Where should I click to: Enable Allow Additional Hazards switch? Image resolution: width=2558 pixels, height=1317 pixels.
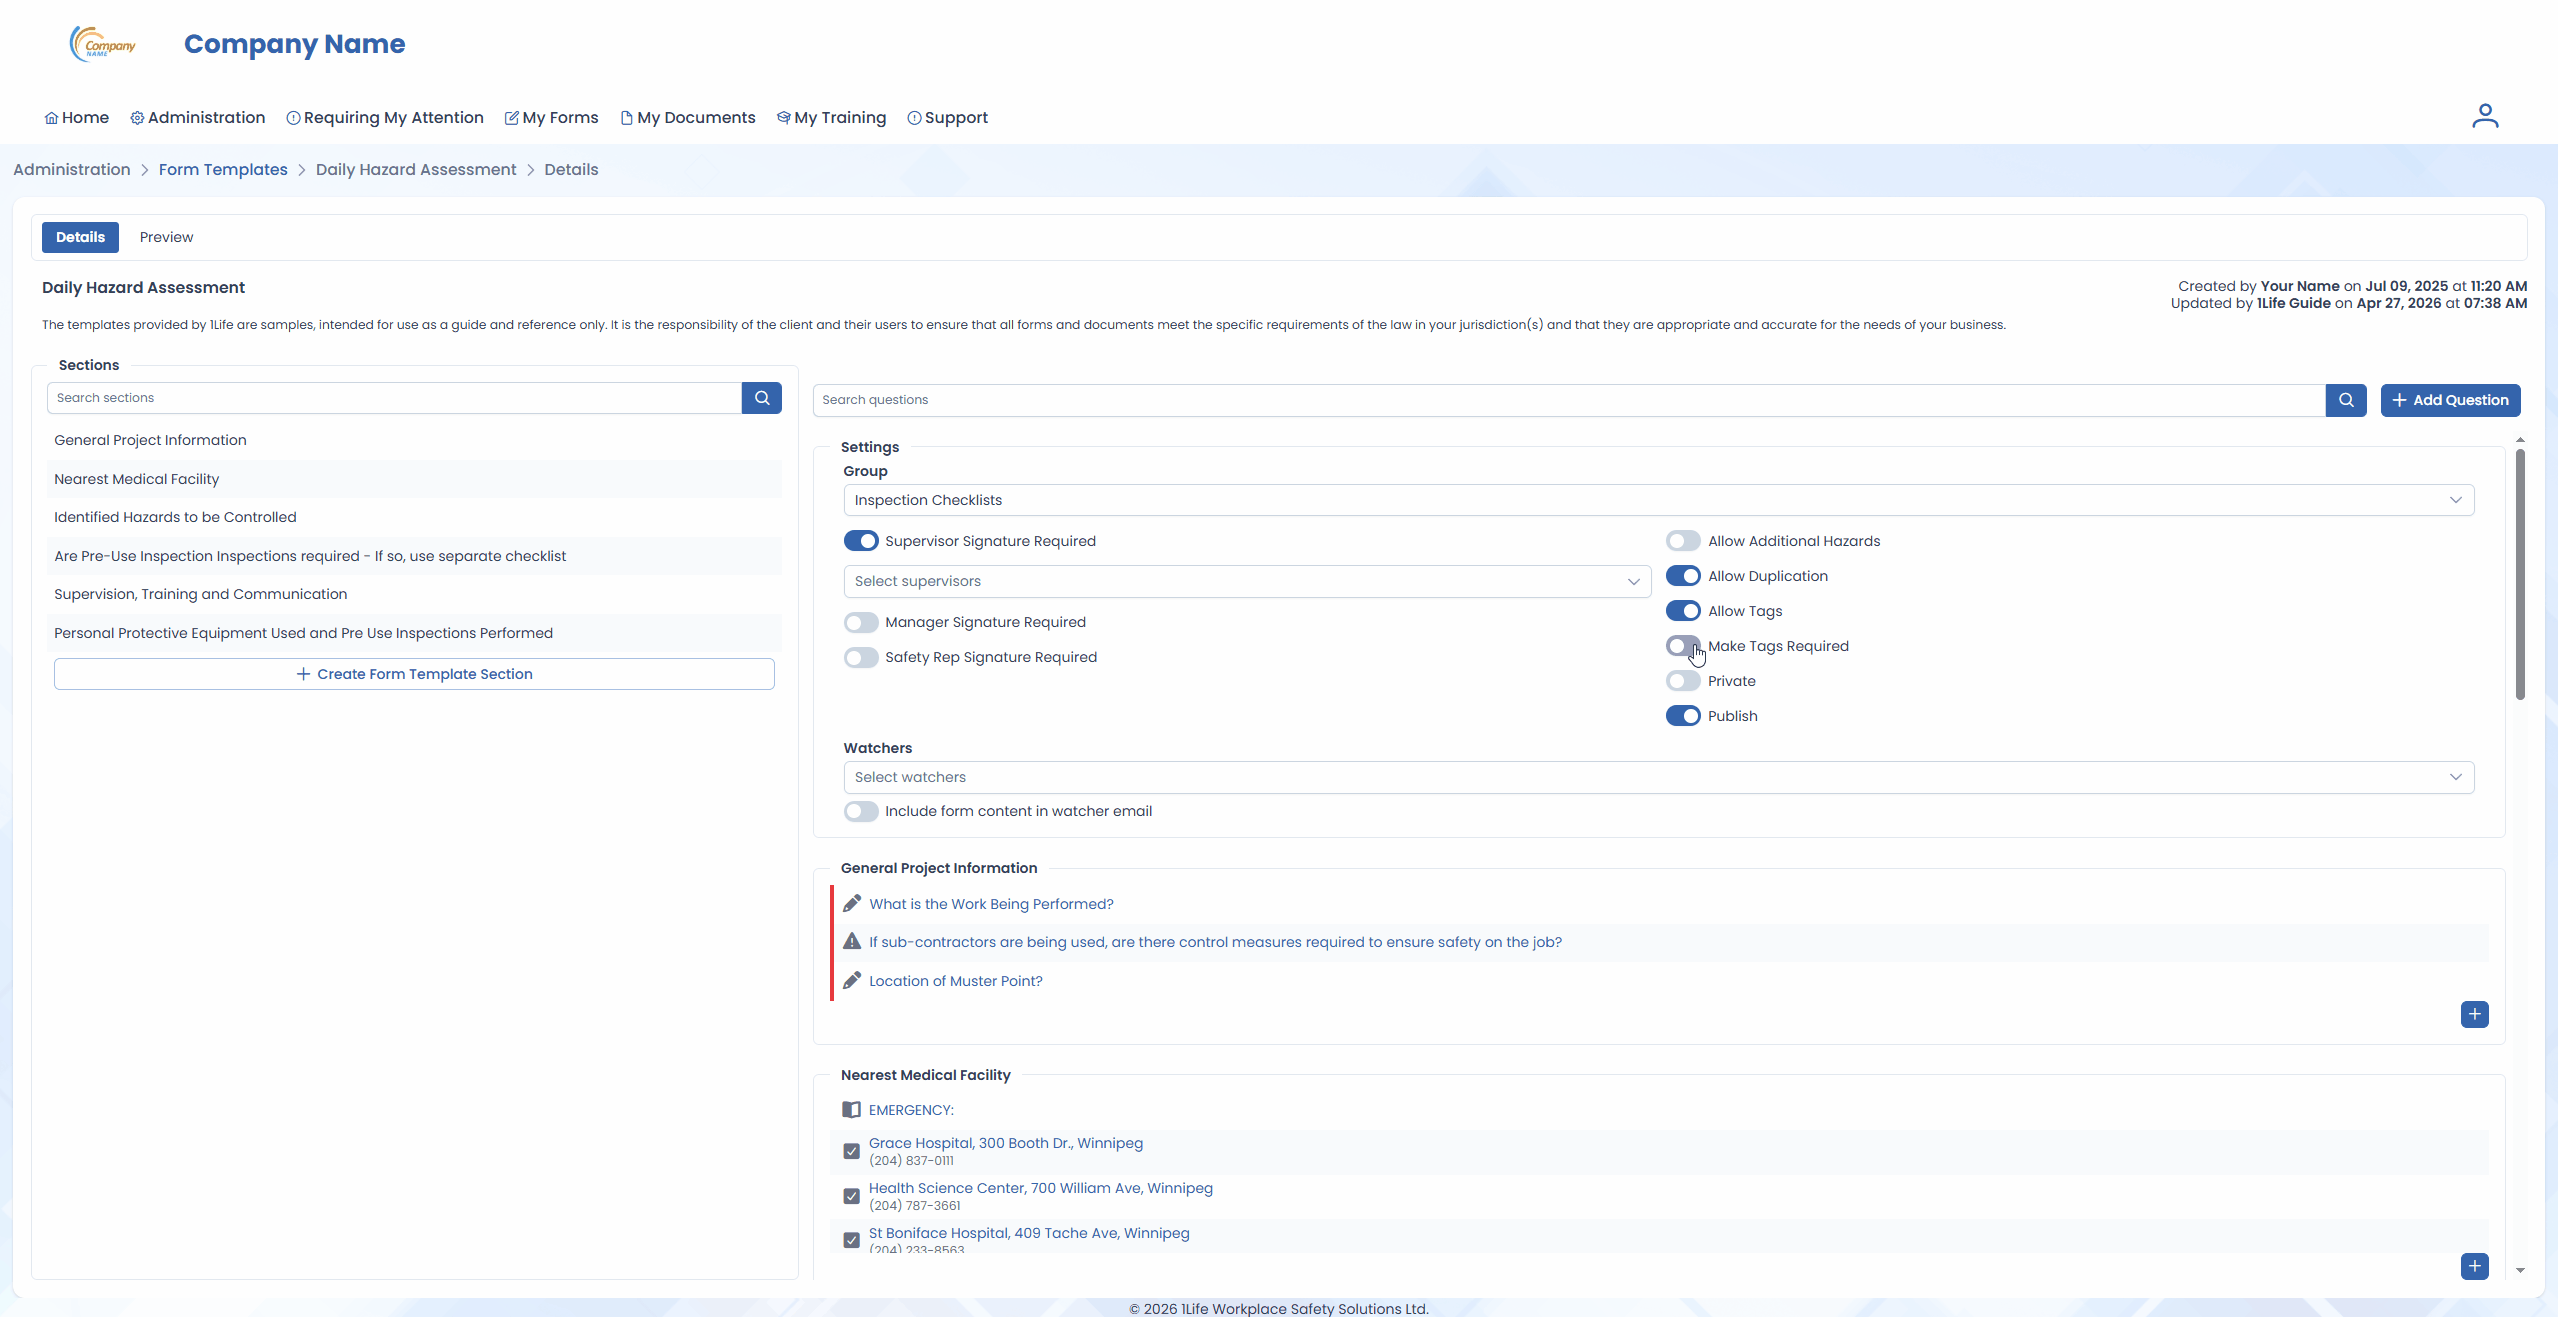point(1683,541)
